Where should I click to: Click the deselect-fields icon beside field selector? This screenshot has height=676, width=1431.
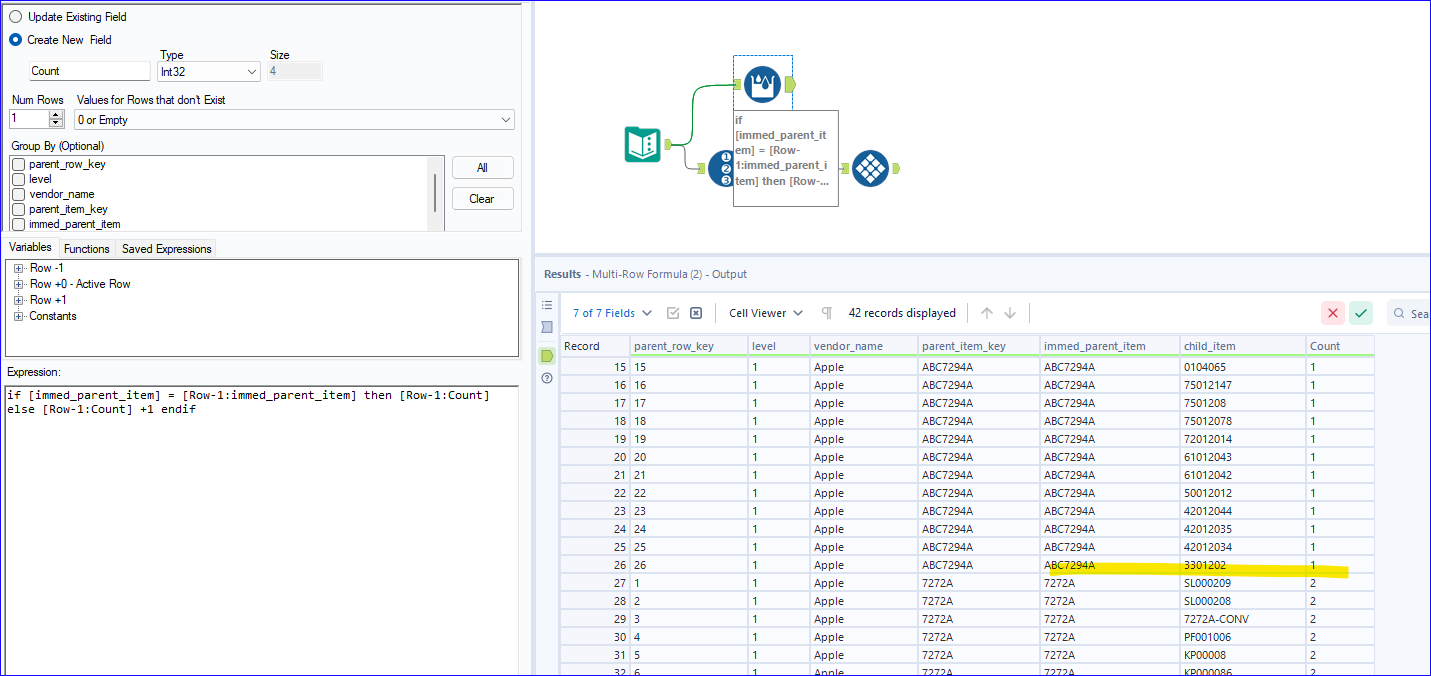point(695,313)
